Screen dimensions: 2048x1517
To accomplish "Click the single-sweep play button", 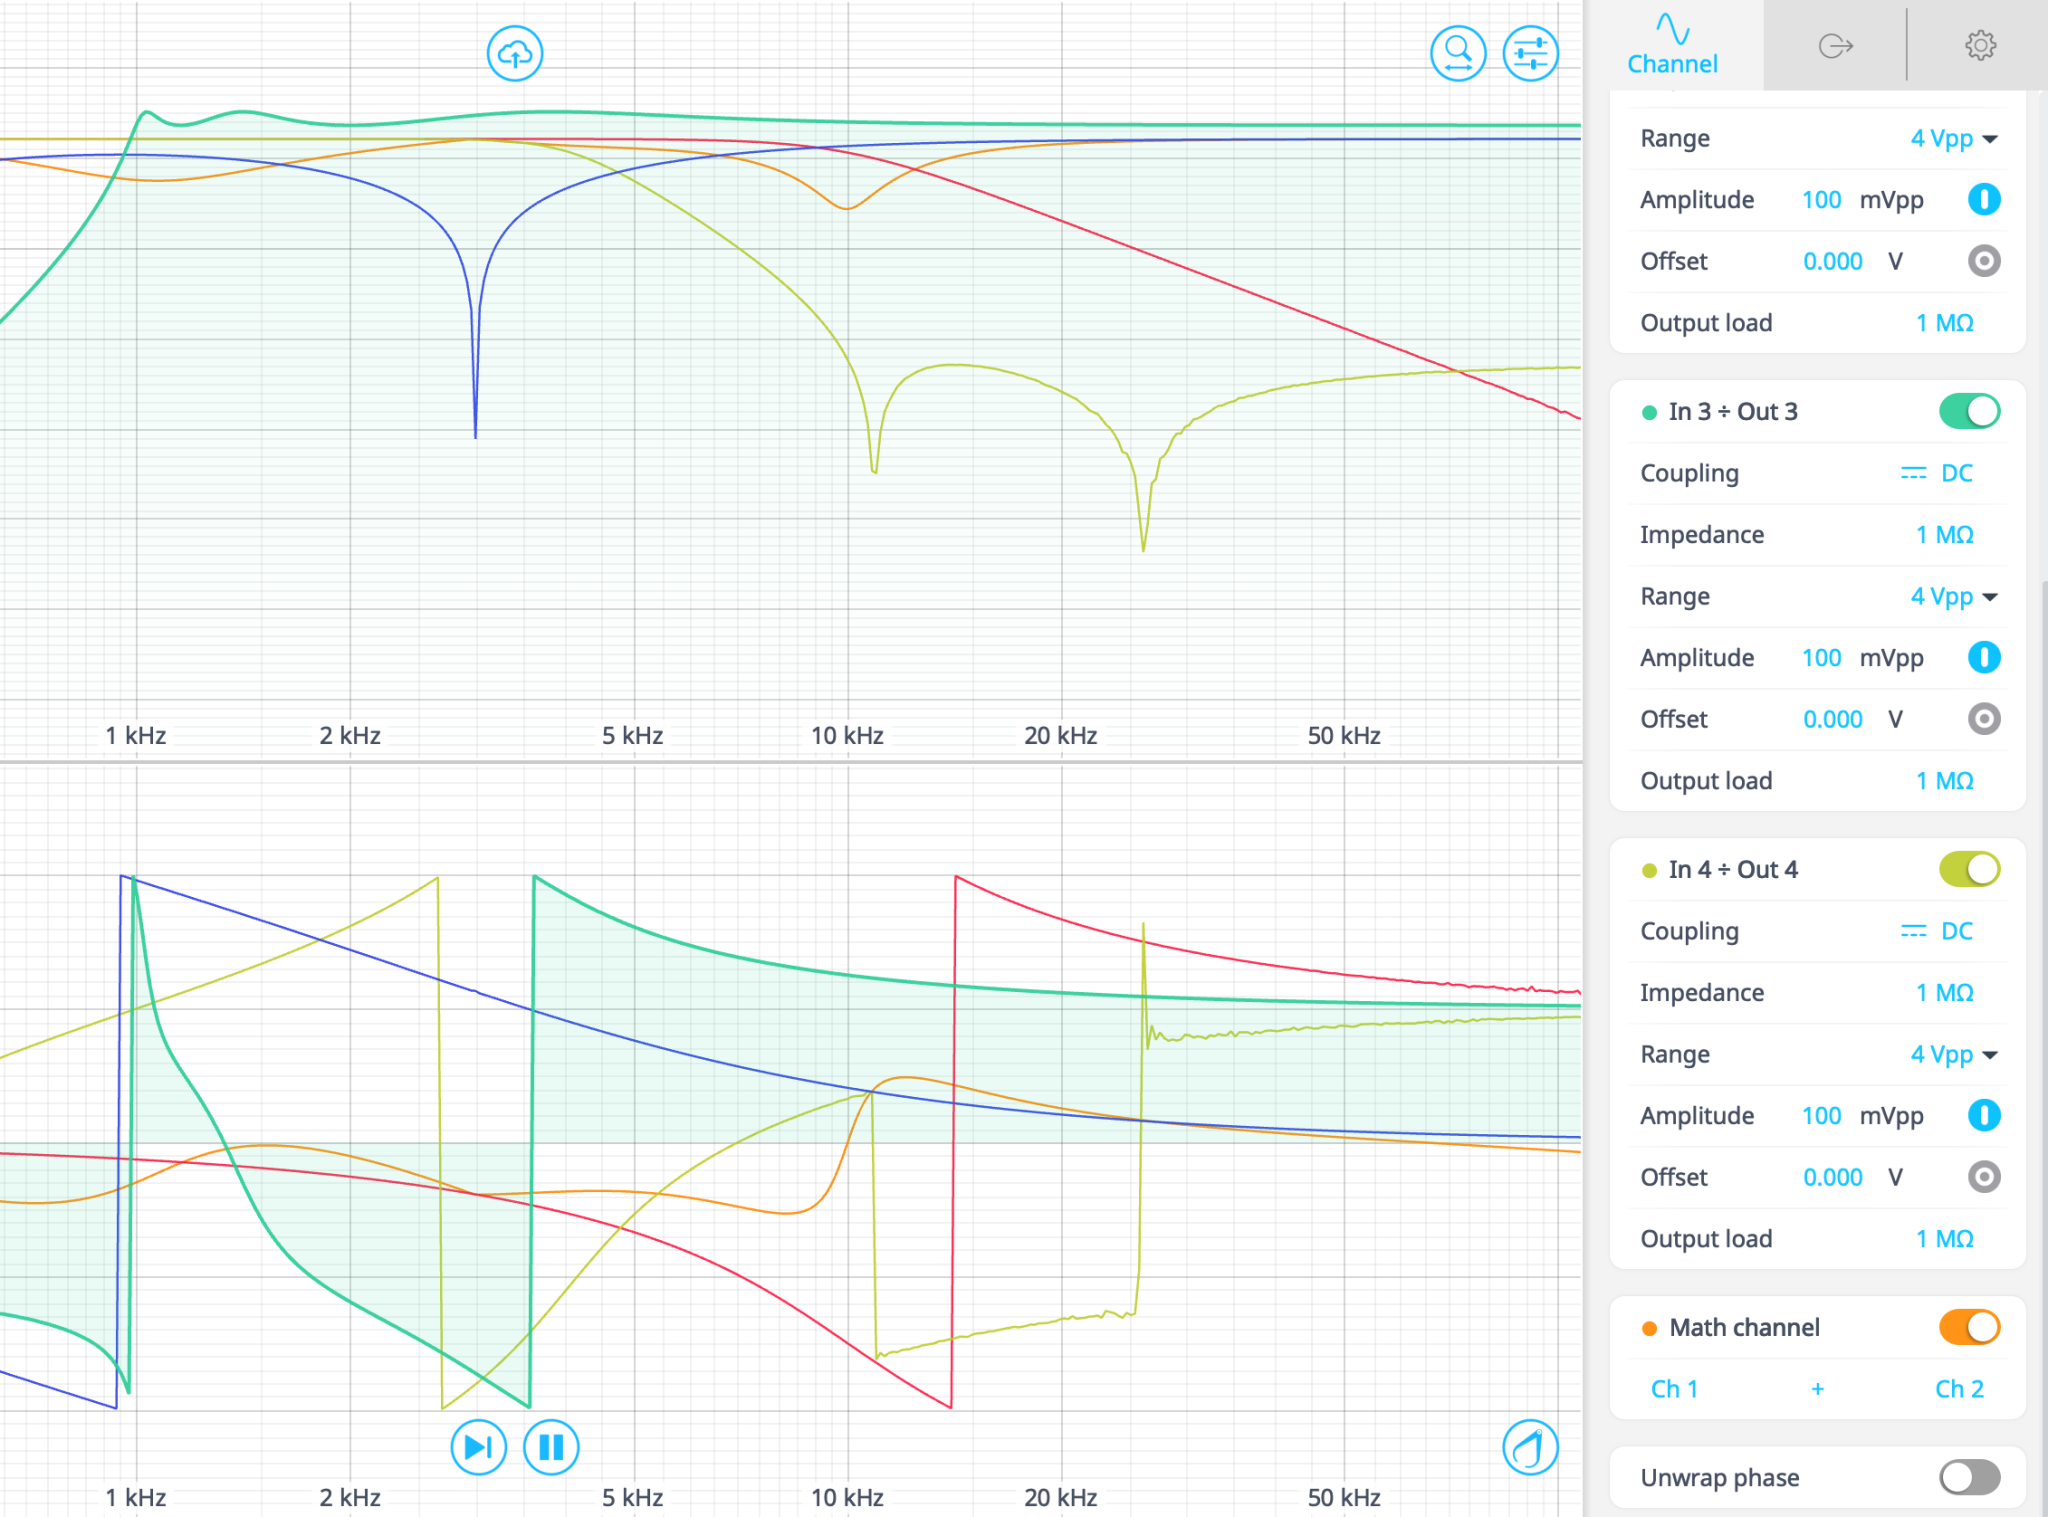I will pyautogui.click(x=478, y=1446).
